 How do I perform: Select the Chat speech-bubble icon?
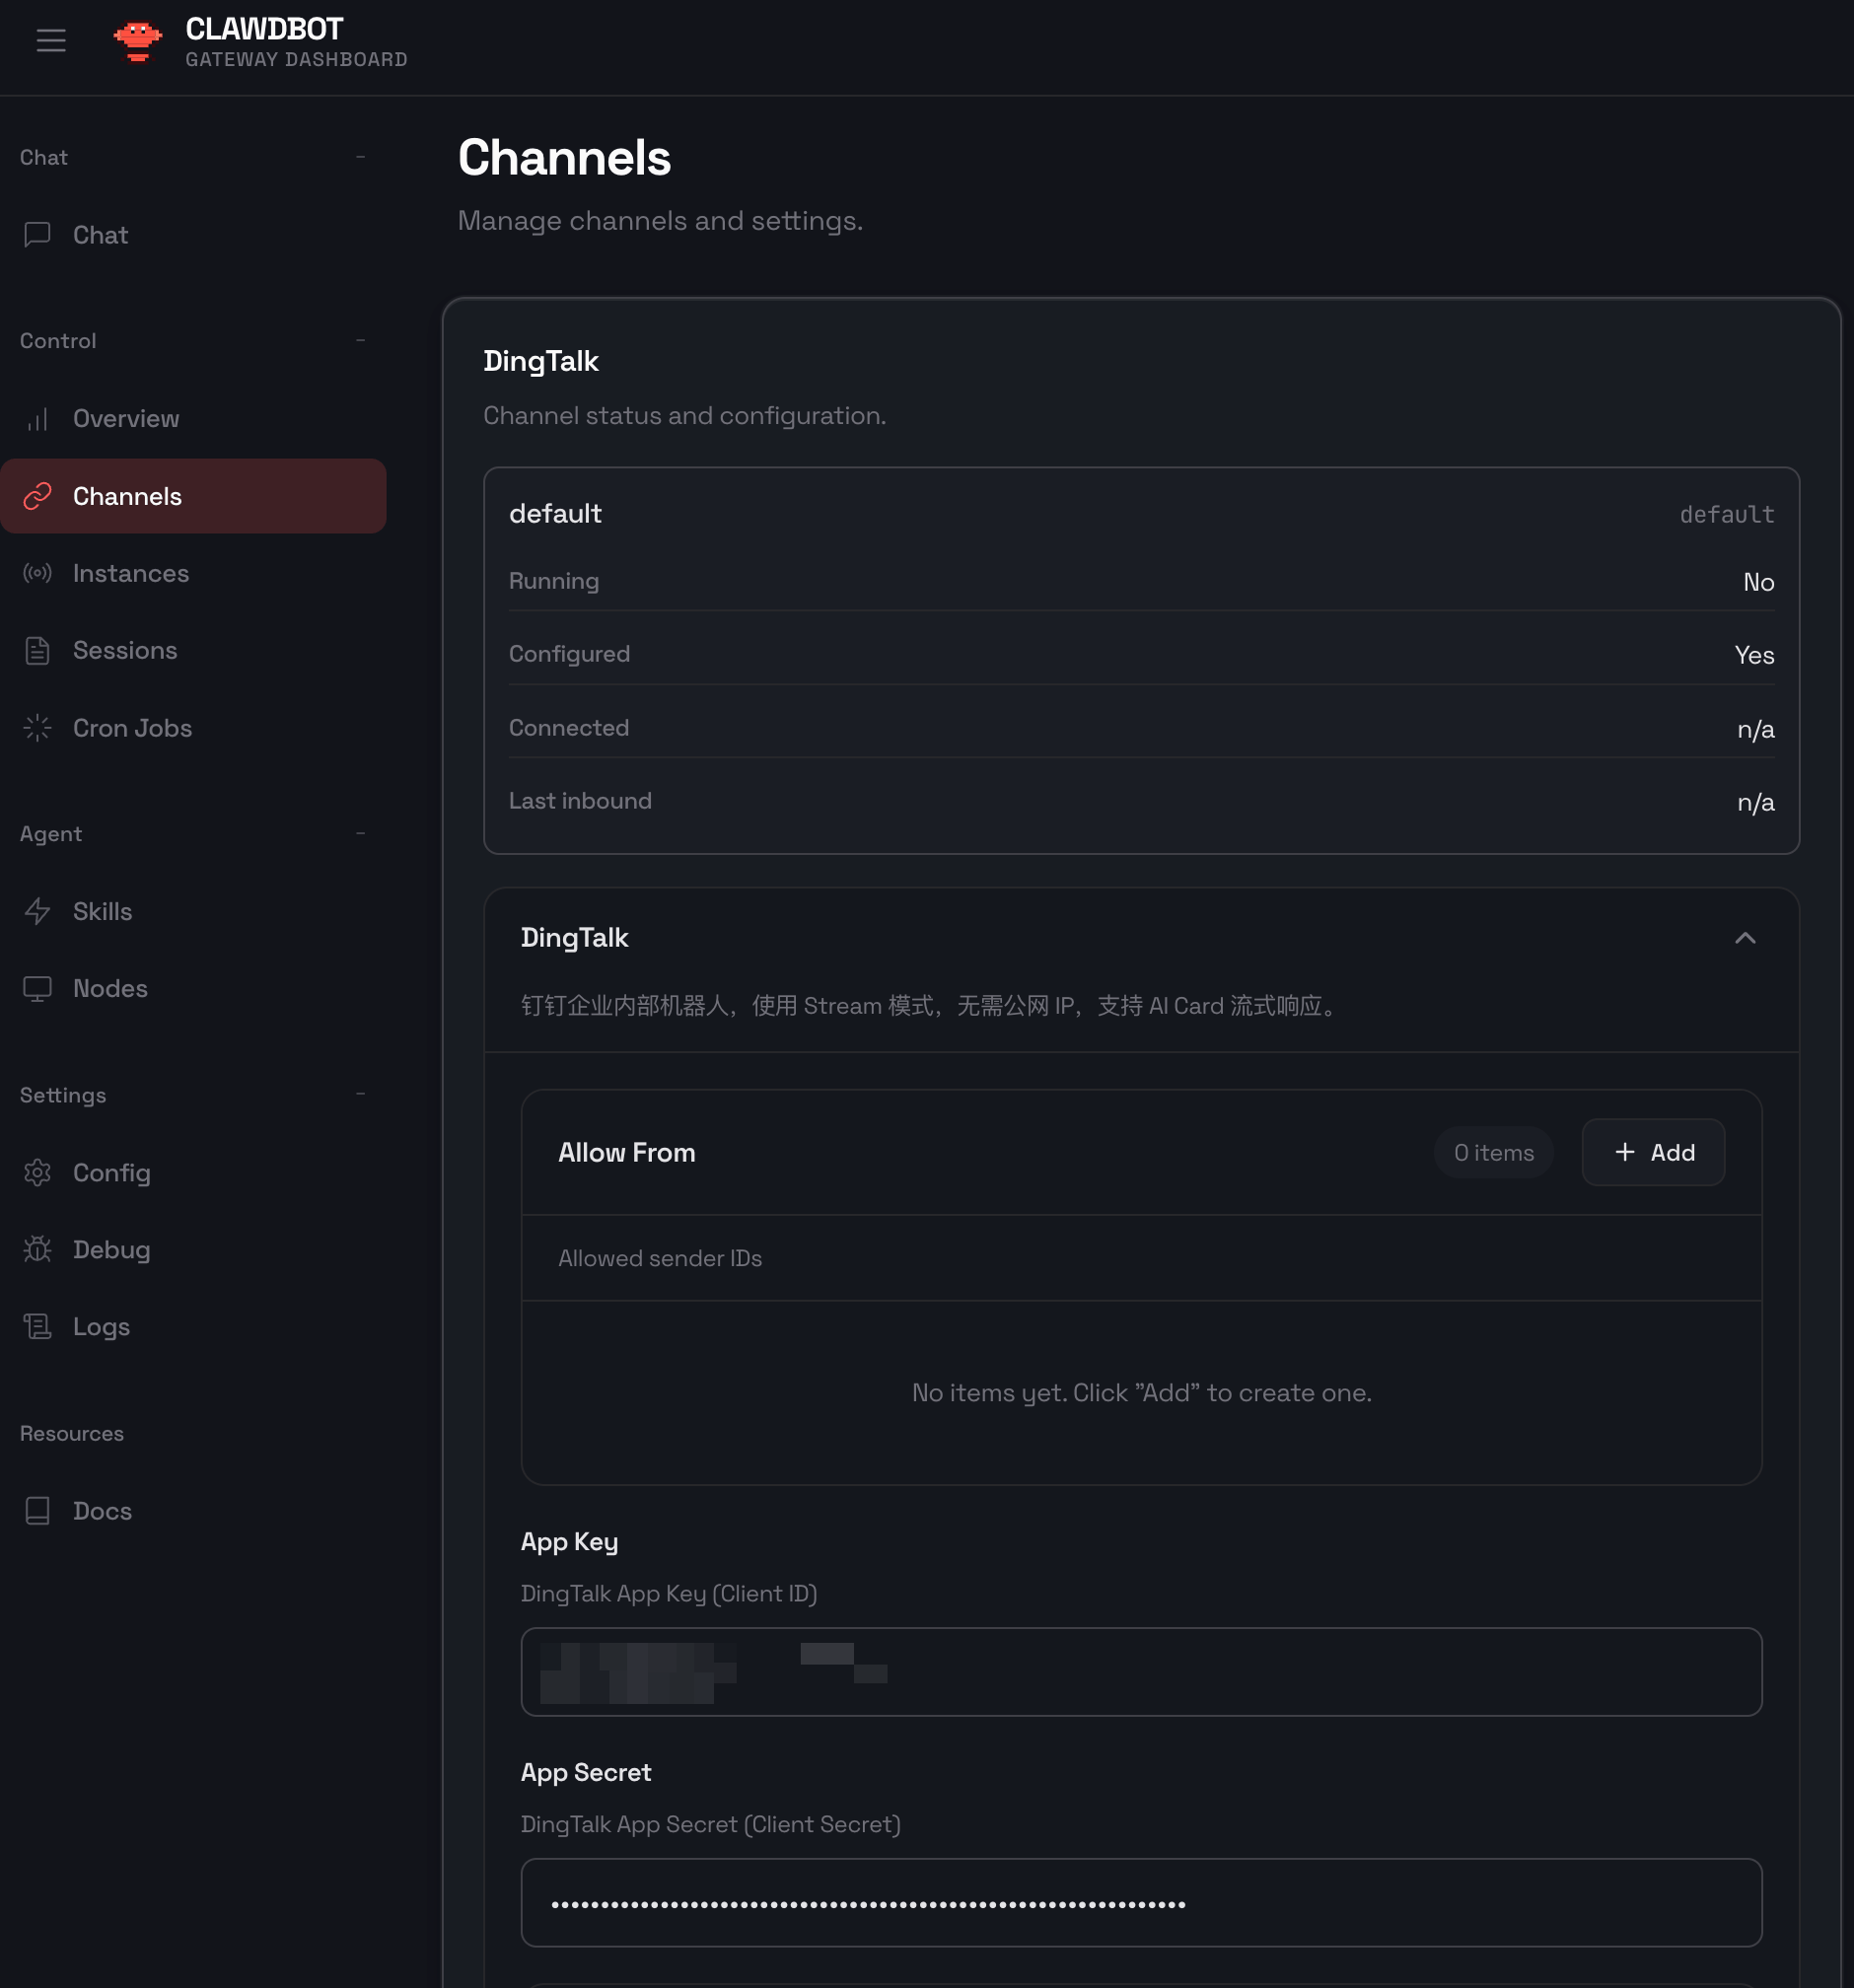(x=37, y=235)
